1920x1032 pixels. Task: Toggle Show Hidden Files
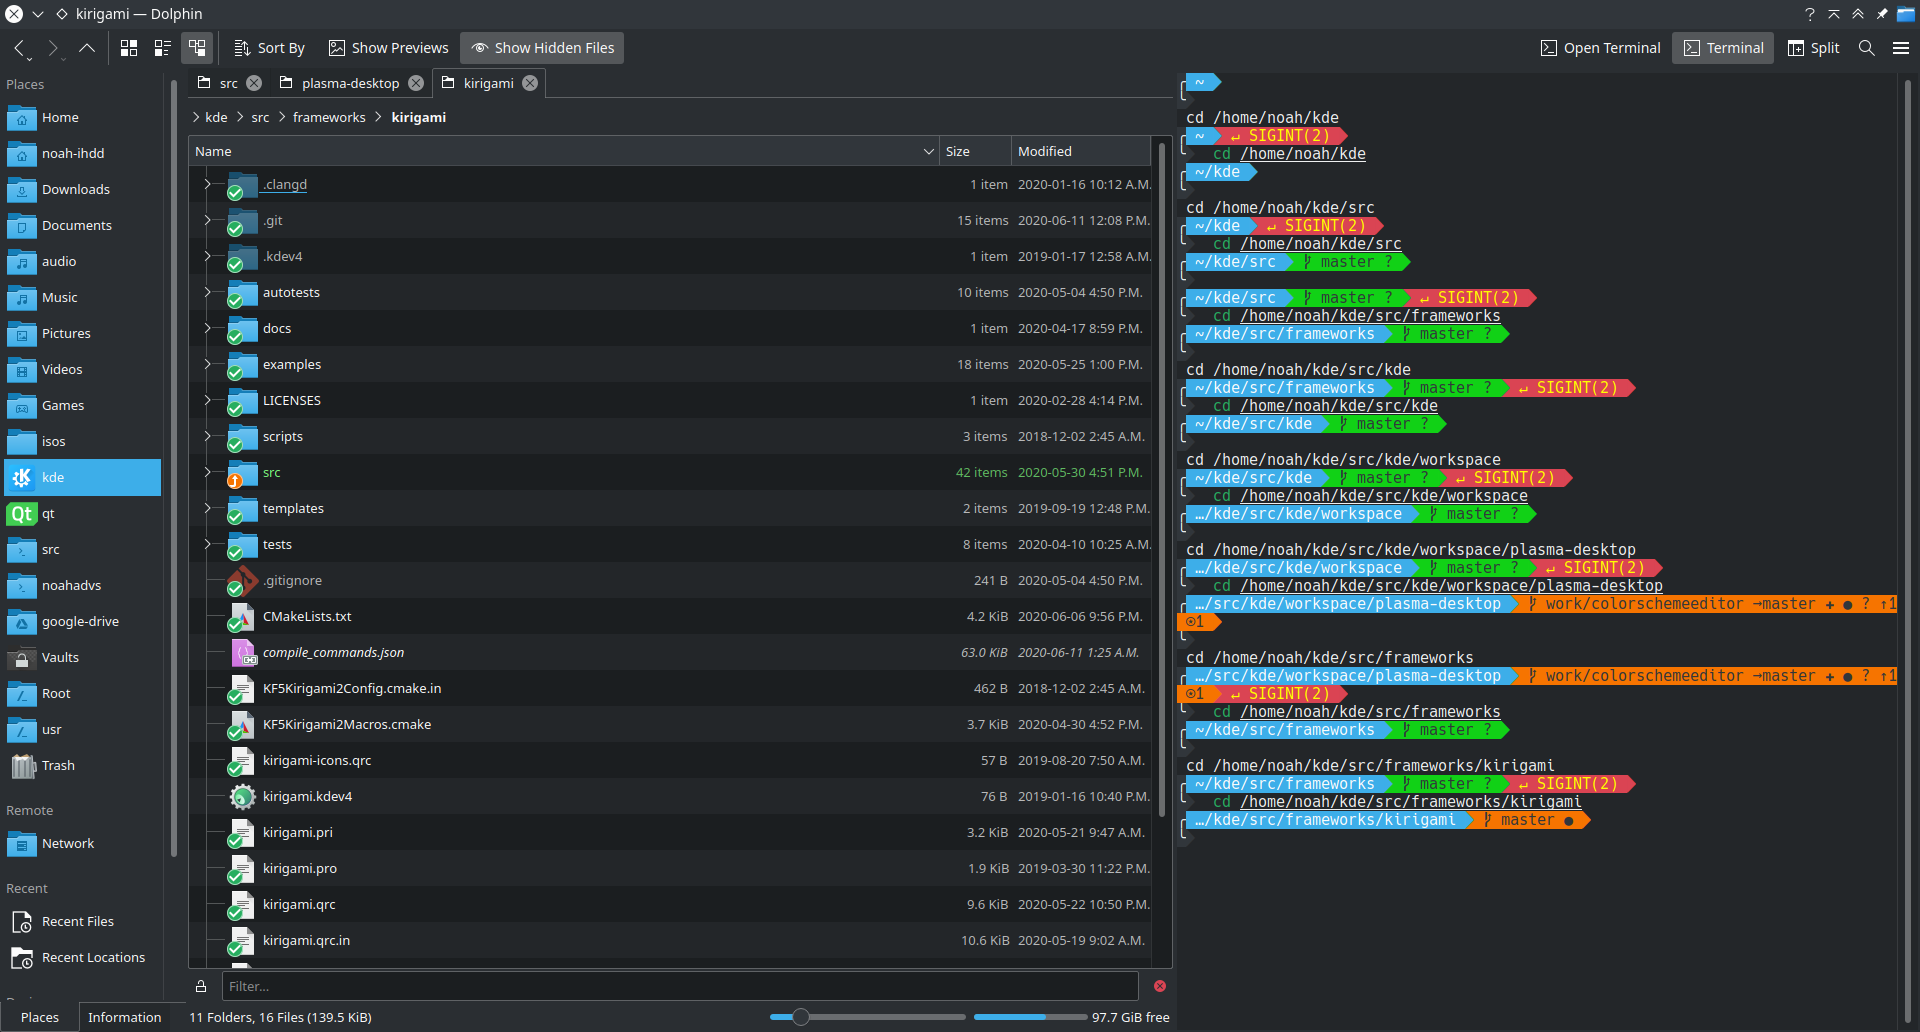point(542,48)
